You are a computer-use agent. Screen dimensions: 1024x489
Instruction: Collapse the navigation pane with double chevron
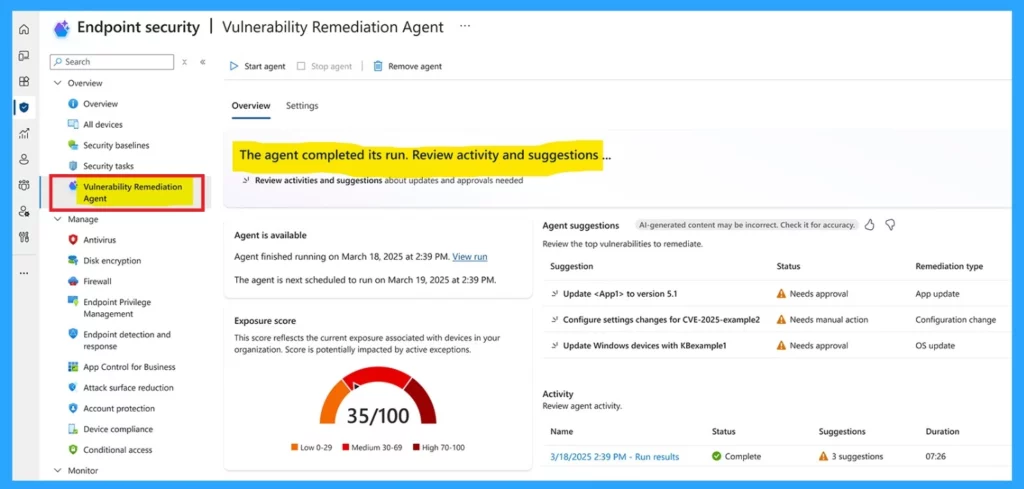[203, 62]
